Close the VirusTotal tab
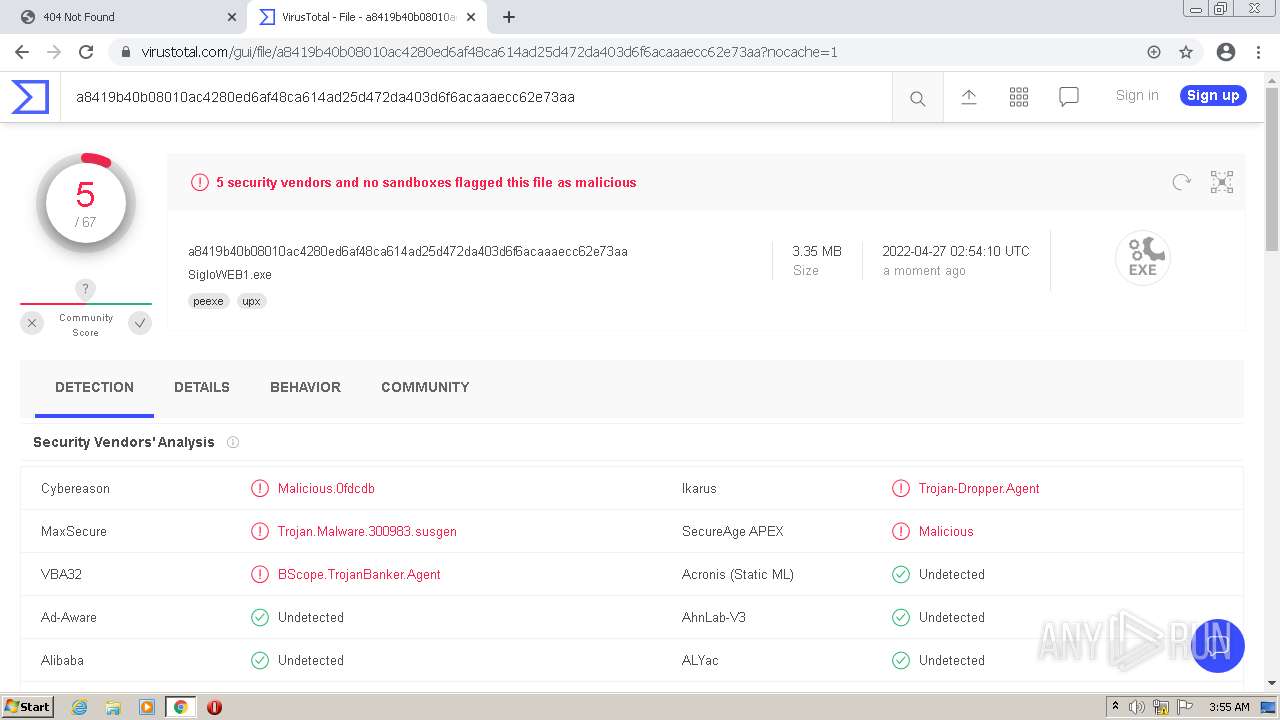This screenshot has height=720, width=1280. pos(471,17)
